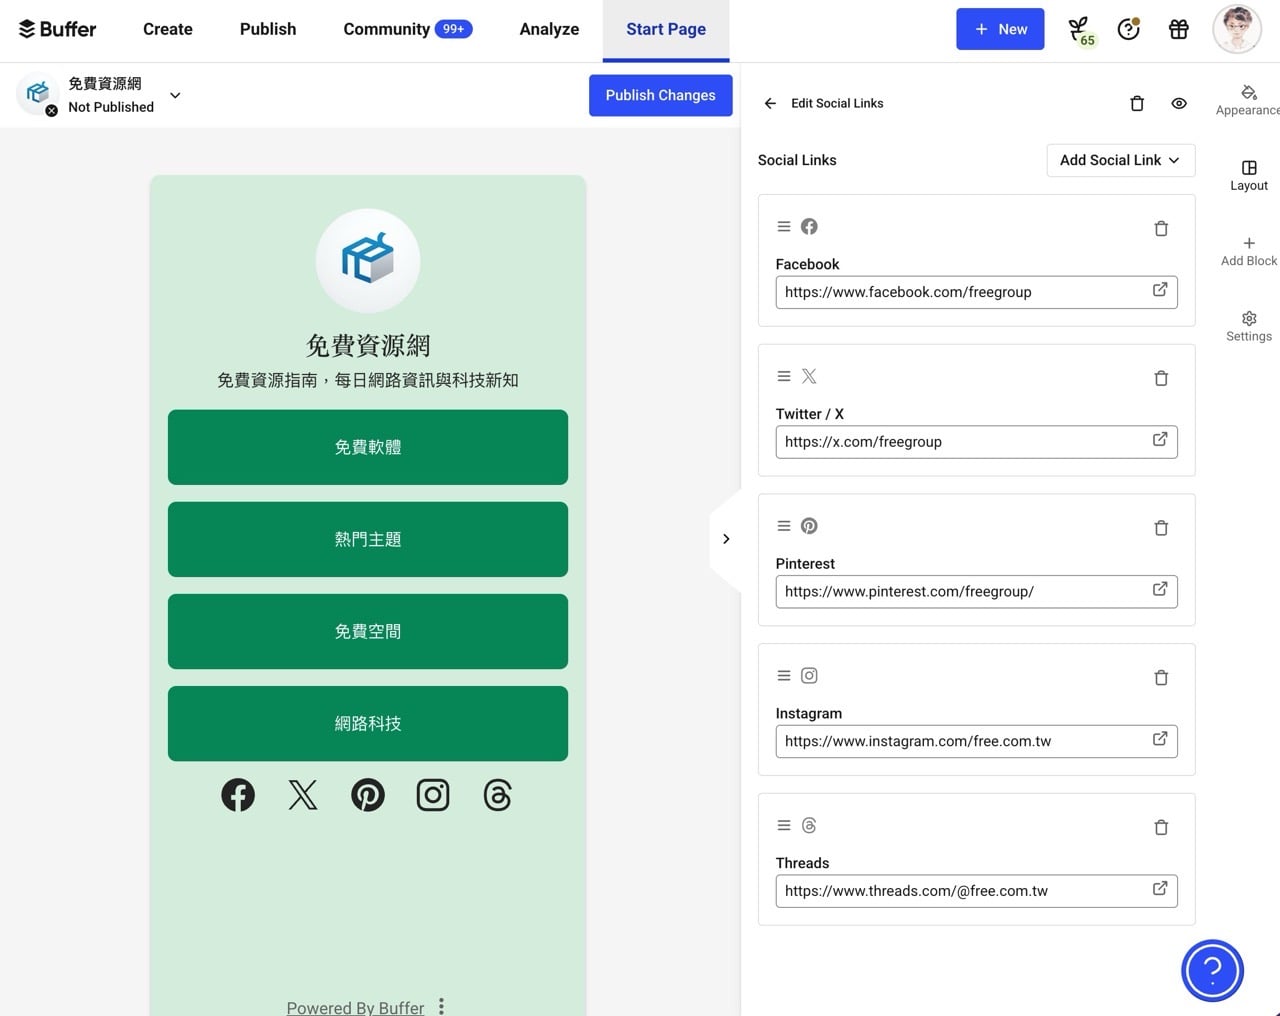Open the Add Social Link dropdown

(1119, 160)
